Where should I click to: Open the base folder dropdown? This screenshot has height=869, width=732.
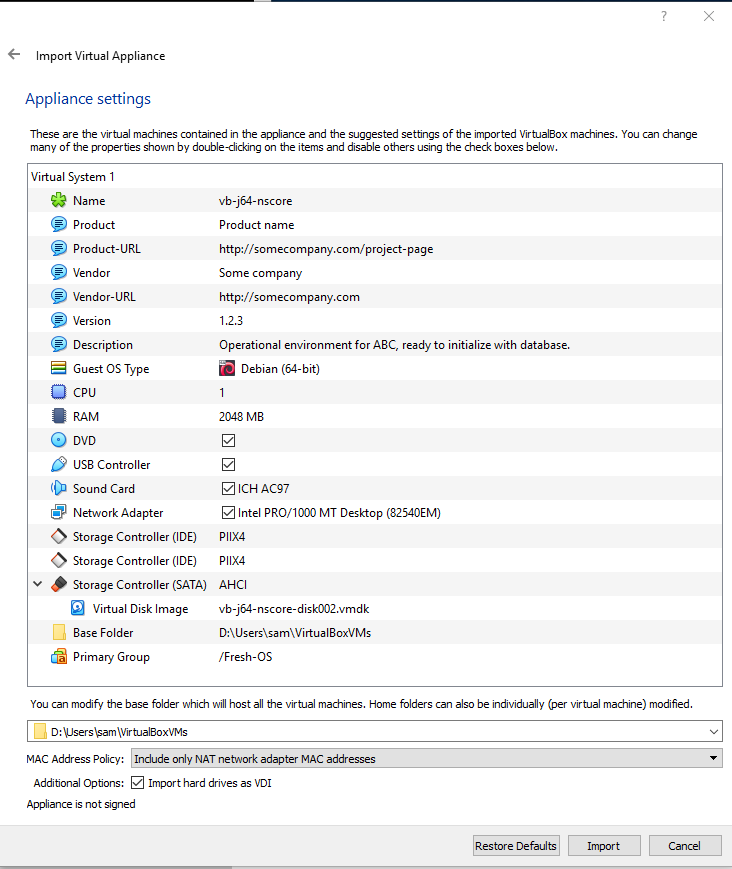point(715,731)
